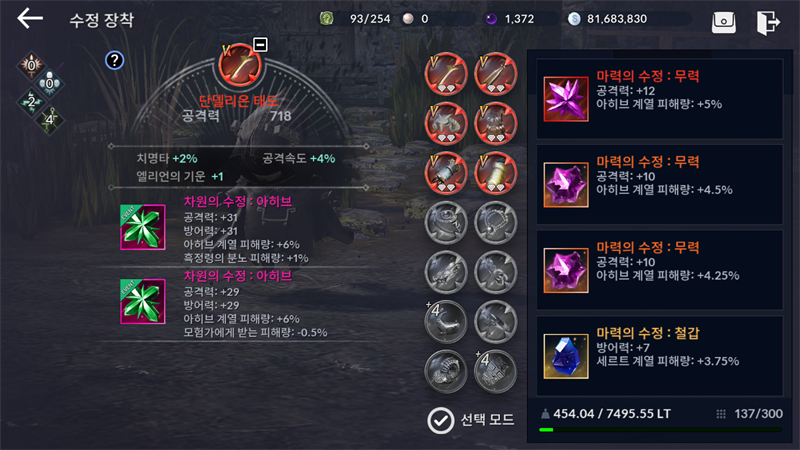Choose the 마력의 수정 : 철갑 crystal

point(660,356)
